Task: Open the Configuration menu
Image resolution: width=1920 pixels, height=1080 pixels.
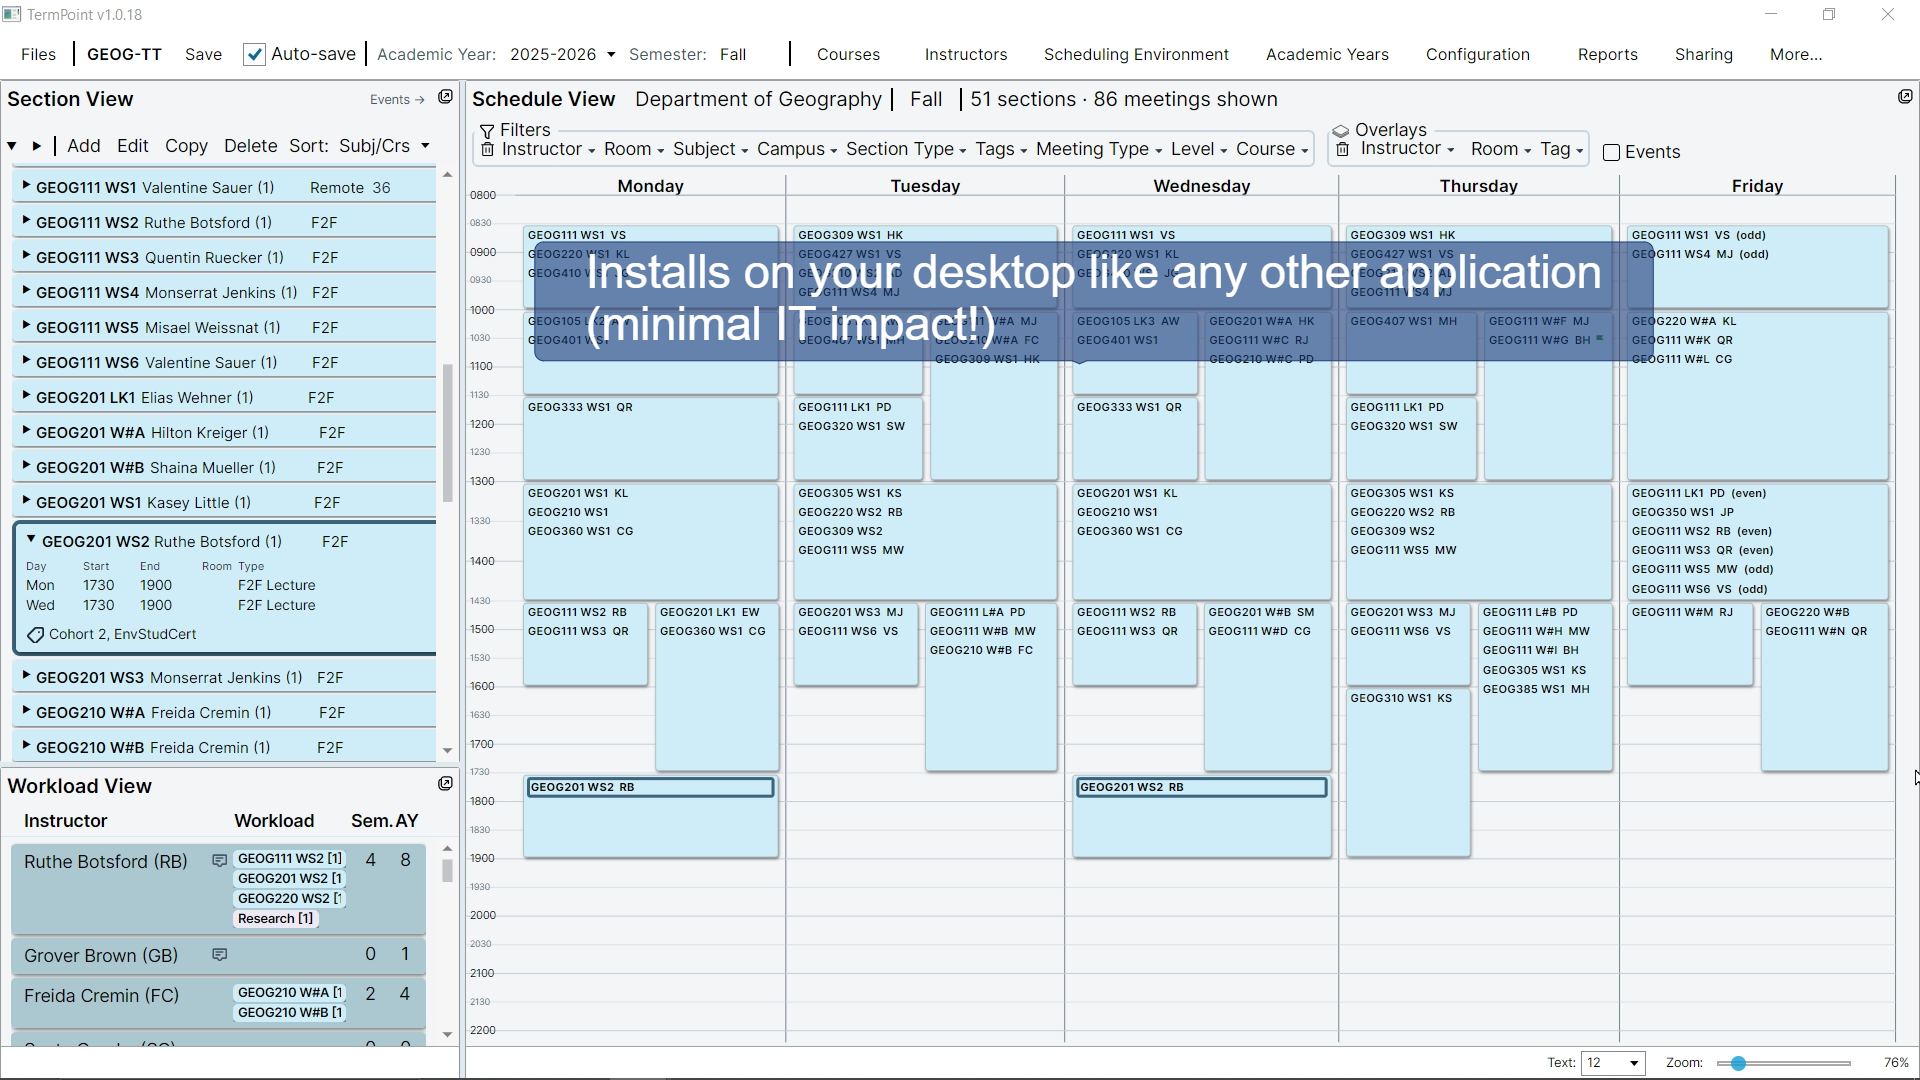Action: click(1477, 55)
